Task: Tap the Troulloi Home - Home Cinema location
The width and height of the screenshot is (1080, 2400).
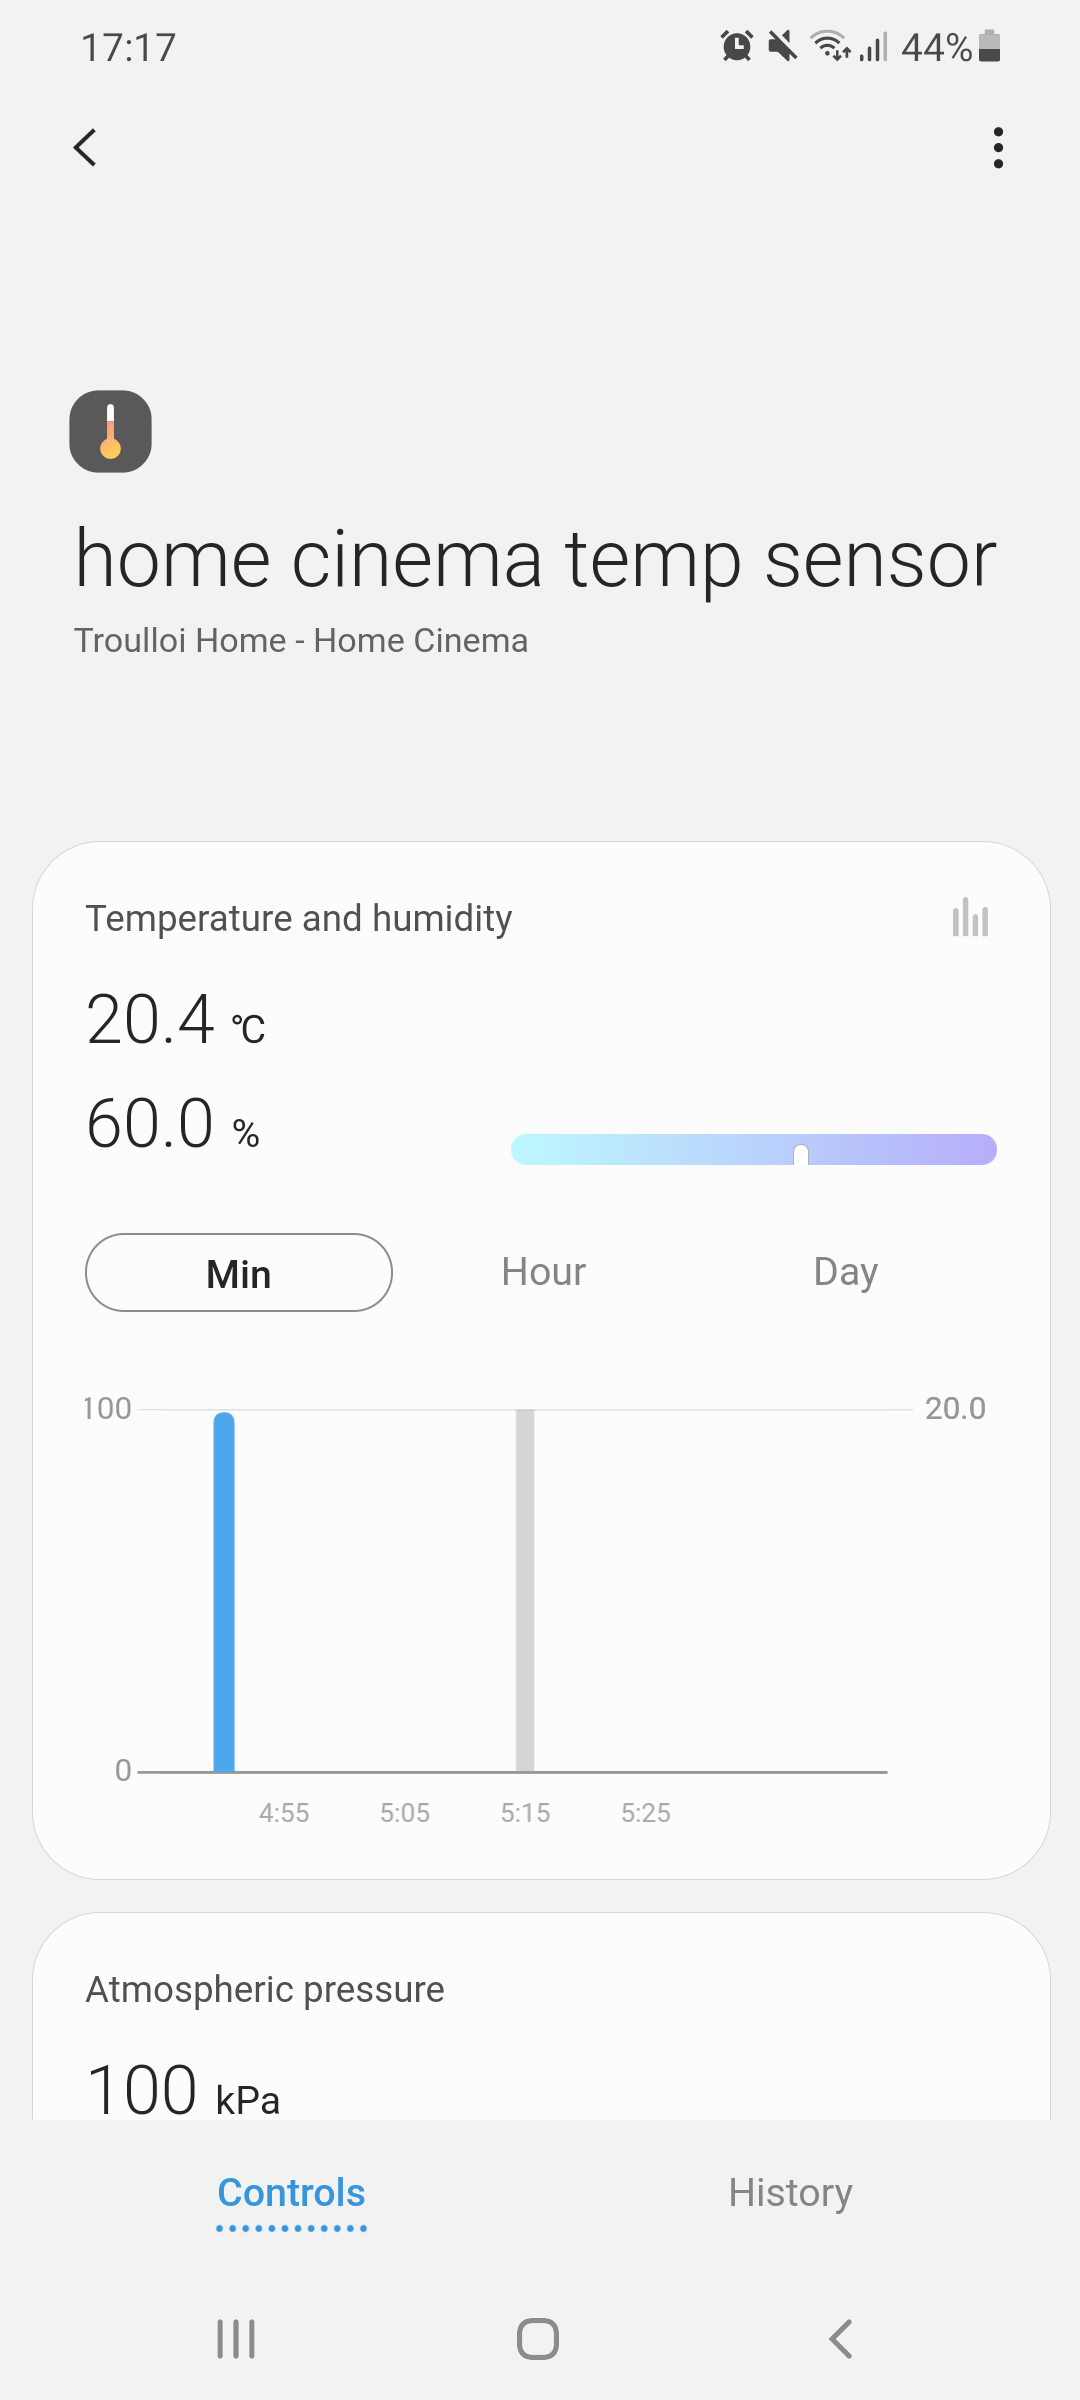Action: 301,641
